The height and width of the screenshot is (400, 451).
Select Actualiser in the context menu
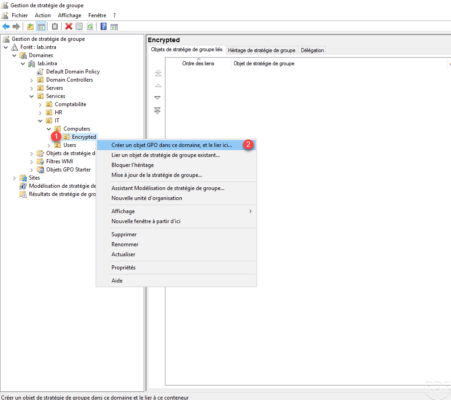tap(176, 254)
